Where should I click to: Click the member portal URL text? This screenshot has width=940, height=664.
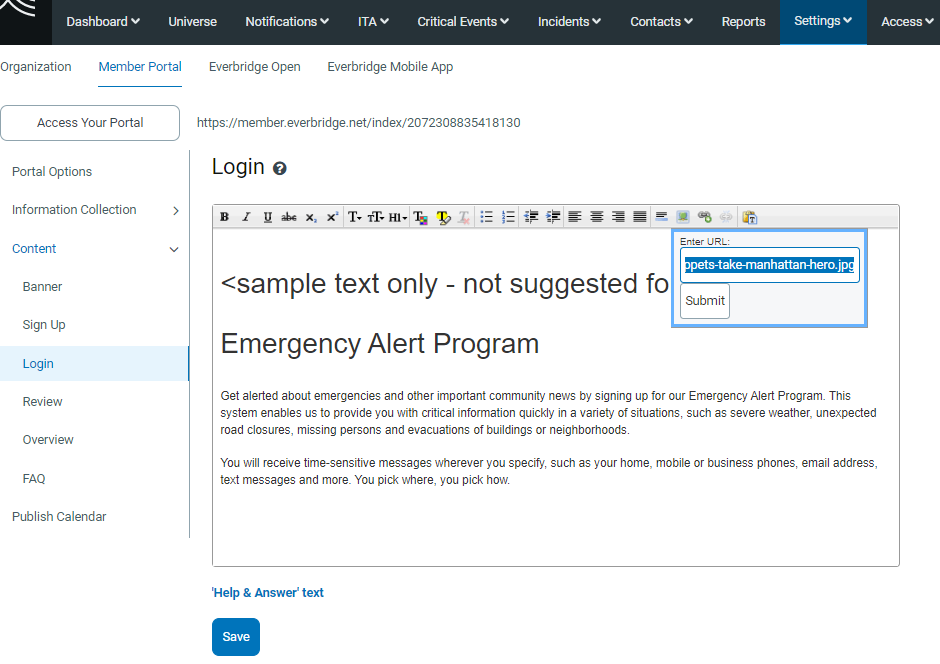(358, 123)
